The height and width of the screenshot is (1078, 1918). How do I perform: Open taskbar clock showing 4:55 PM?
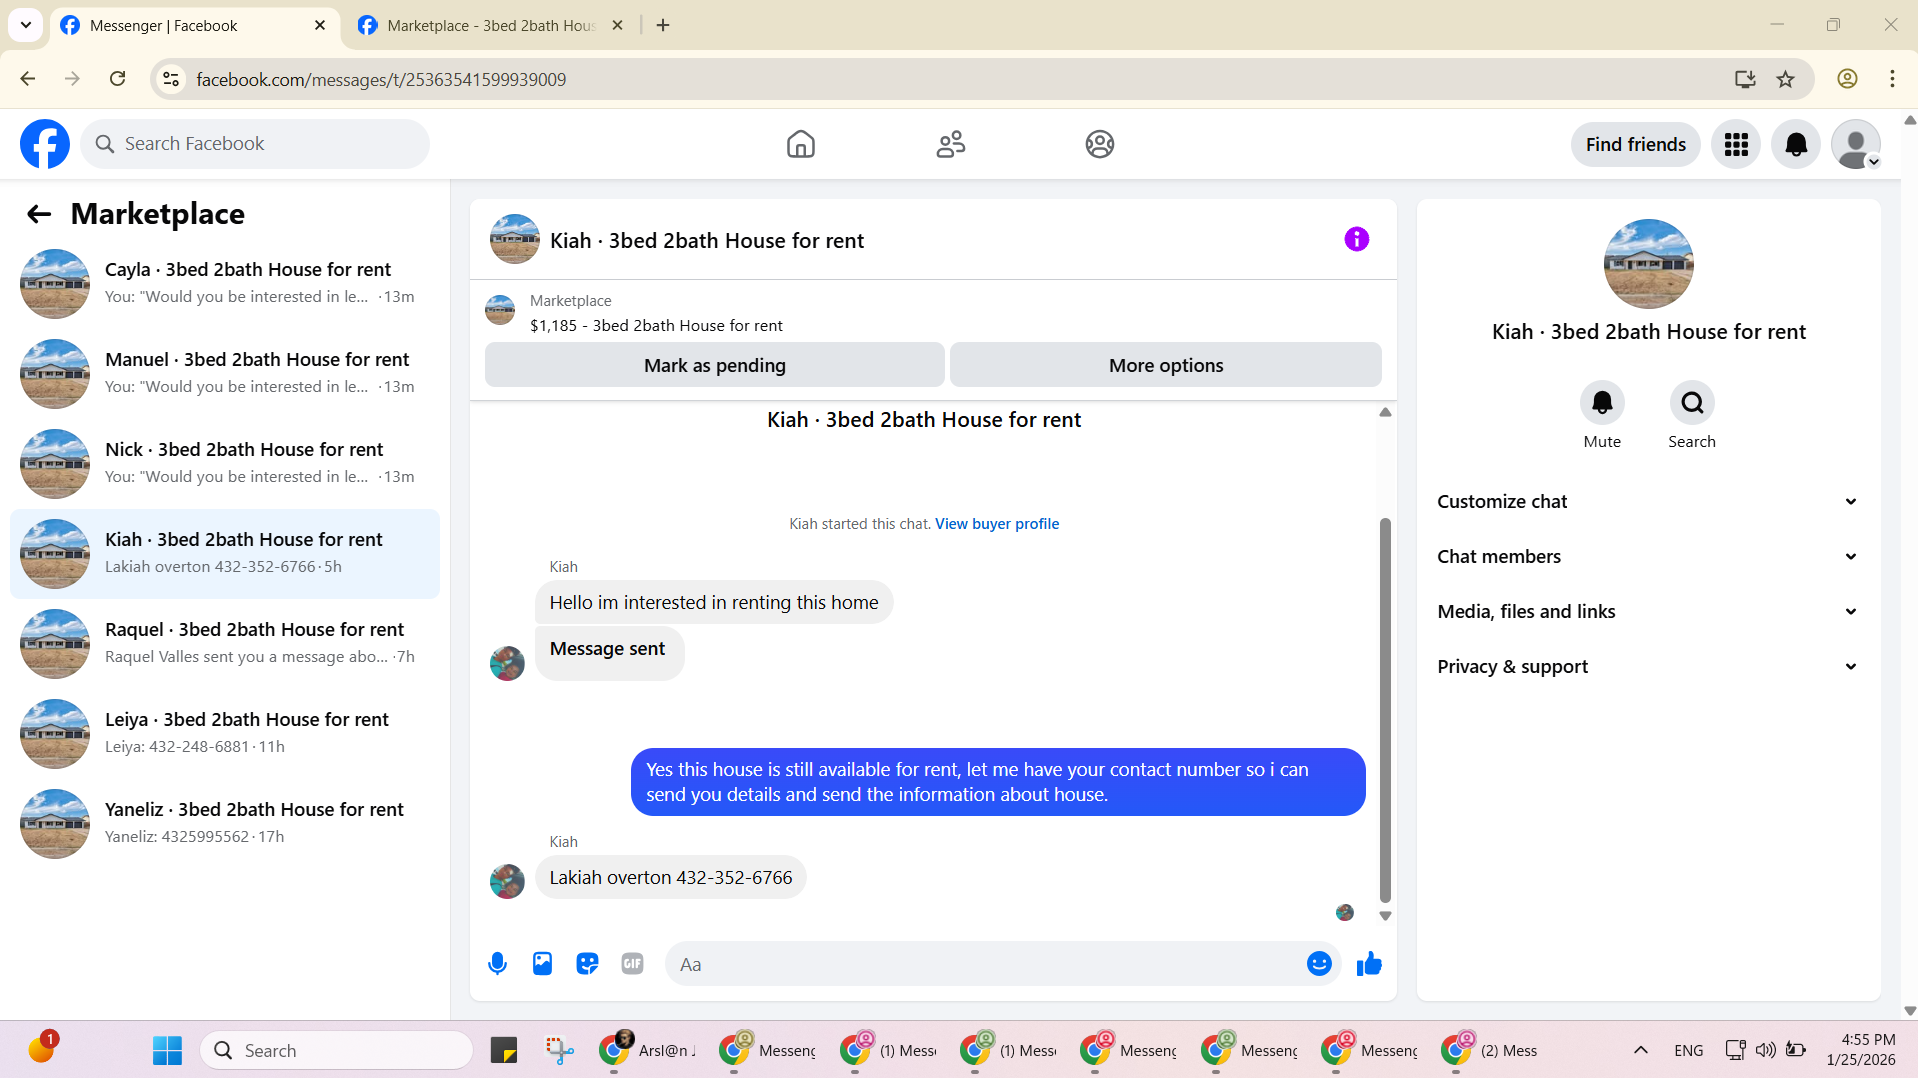pos(1860,1050)
